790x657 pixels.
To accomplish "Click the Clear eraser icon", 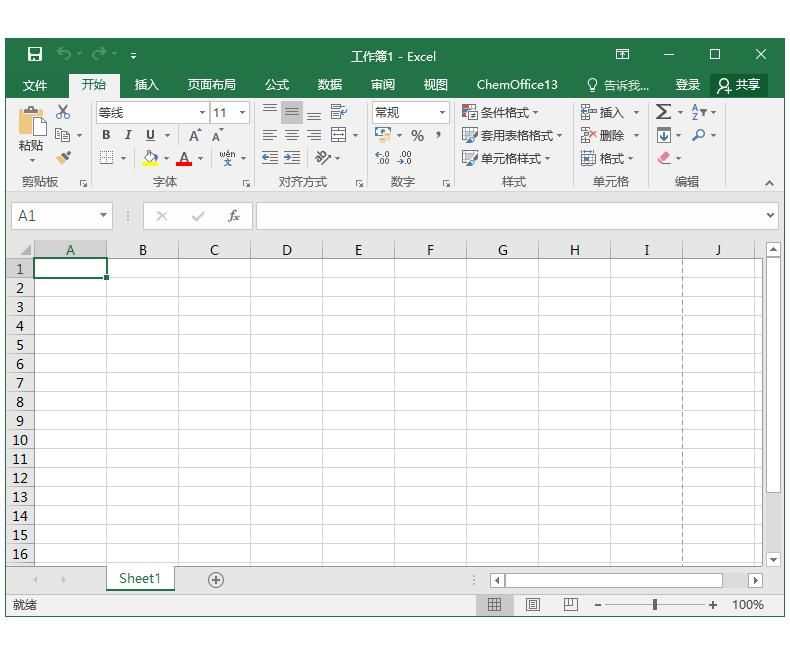I will tap(664, 158).
